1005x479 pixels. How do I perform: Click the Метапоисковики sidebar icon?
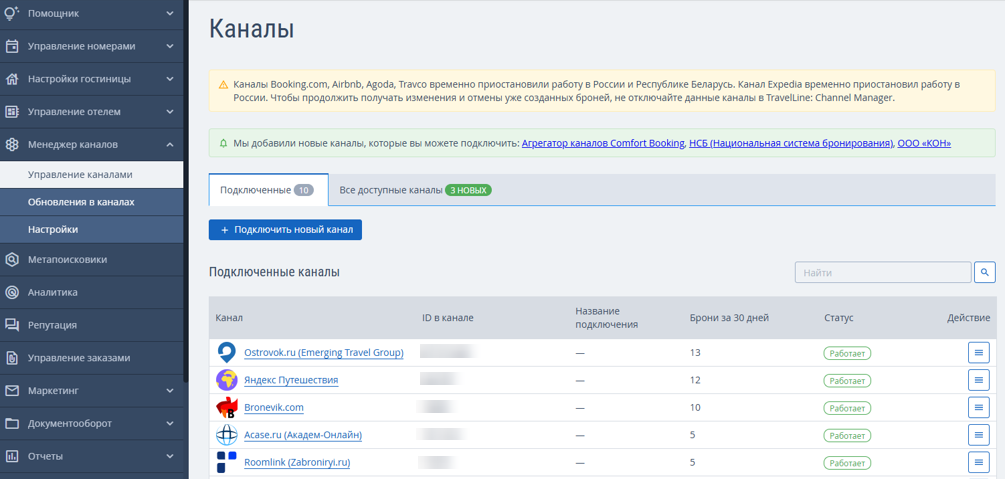(x=12, y=260)
